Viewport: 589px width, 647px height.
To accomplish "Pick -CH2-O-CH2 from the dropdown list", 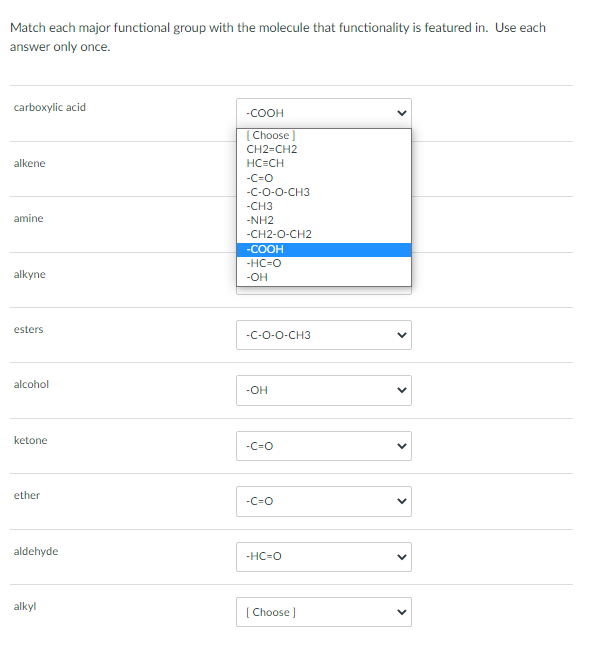I will click(324, 234).
